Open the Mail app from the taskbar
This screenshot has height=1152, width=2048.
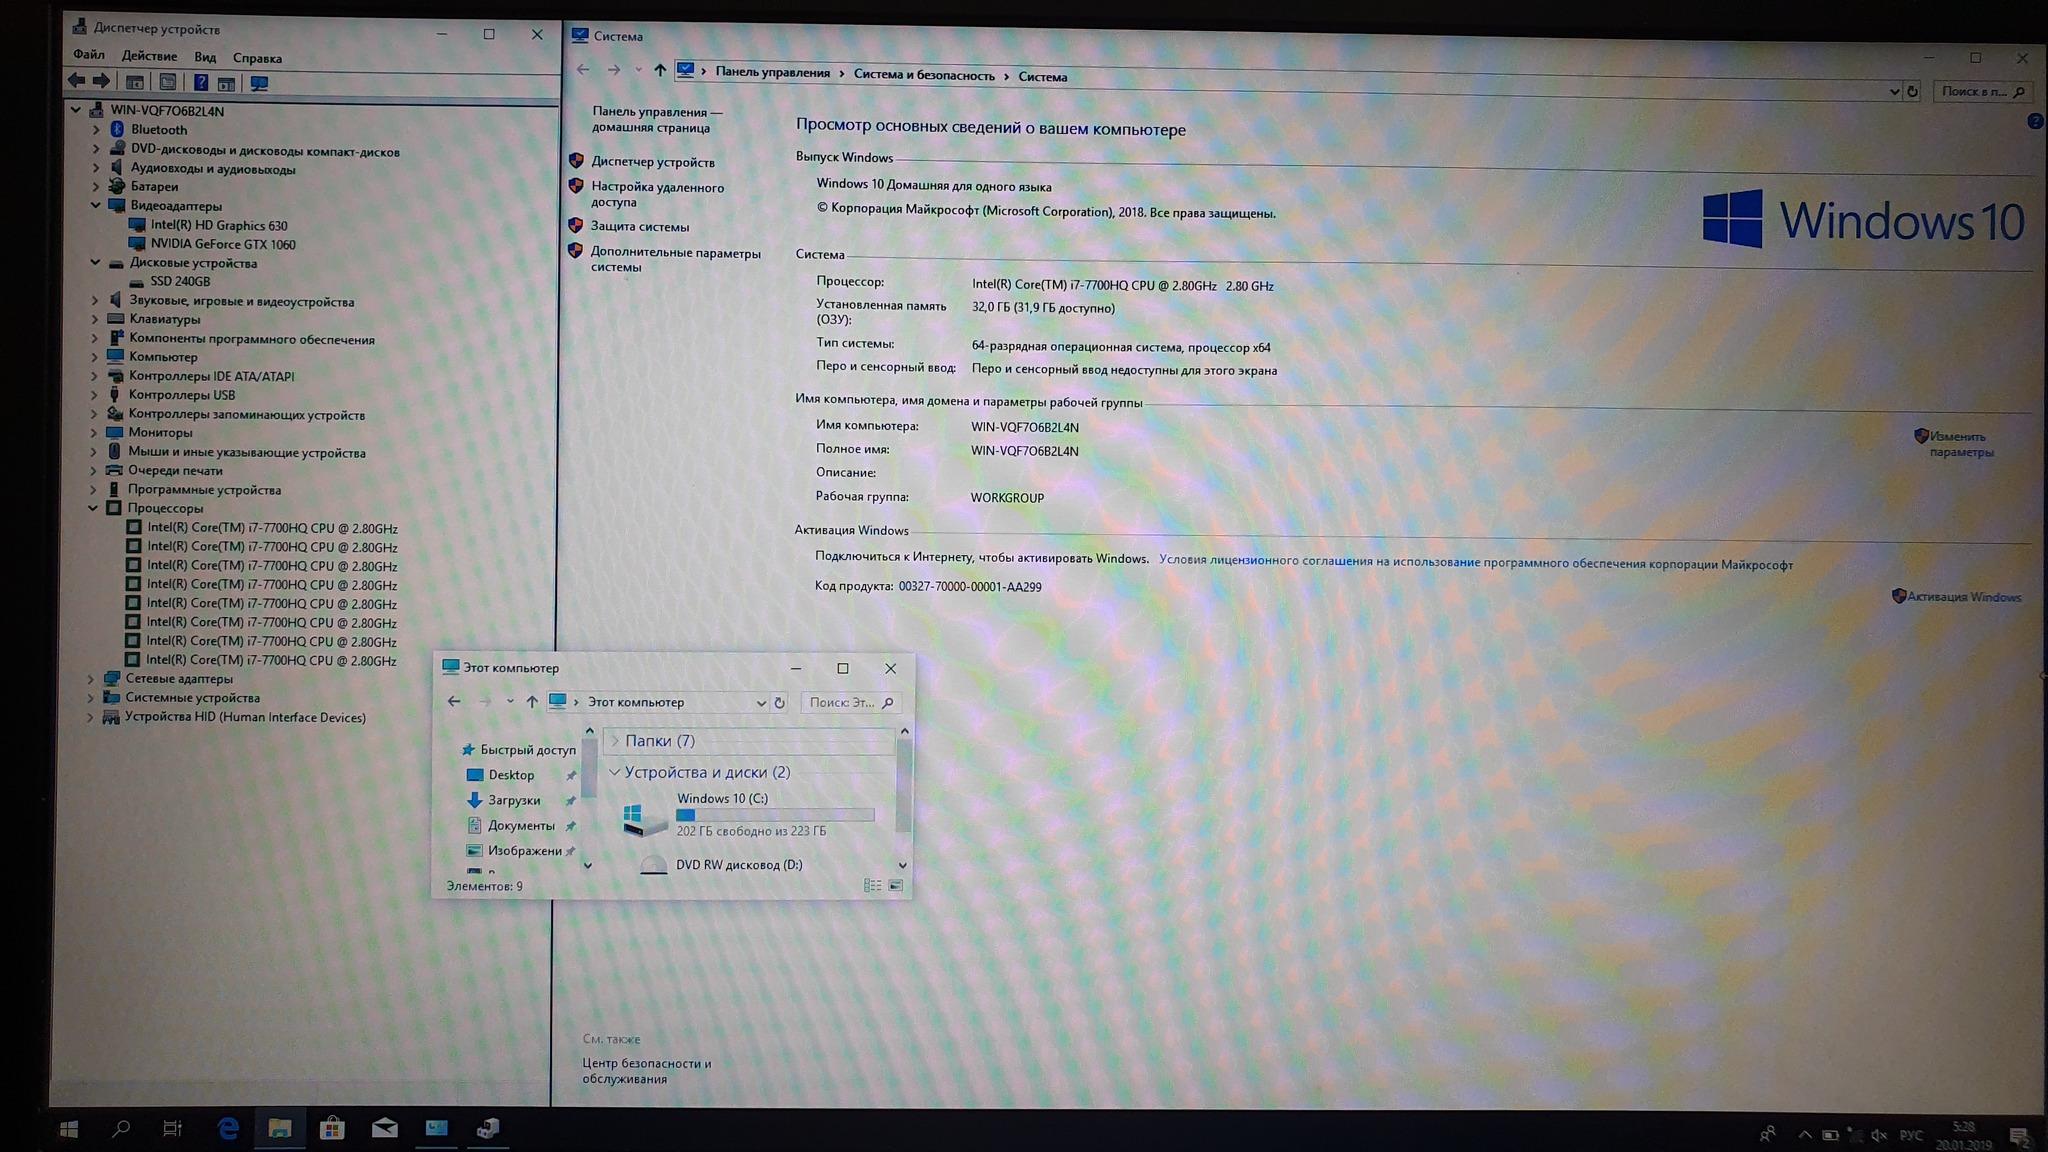[x=384, y=1128]
